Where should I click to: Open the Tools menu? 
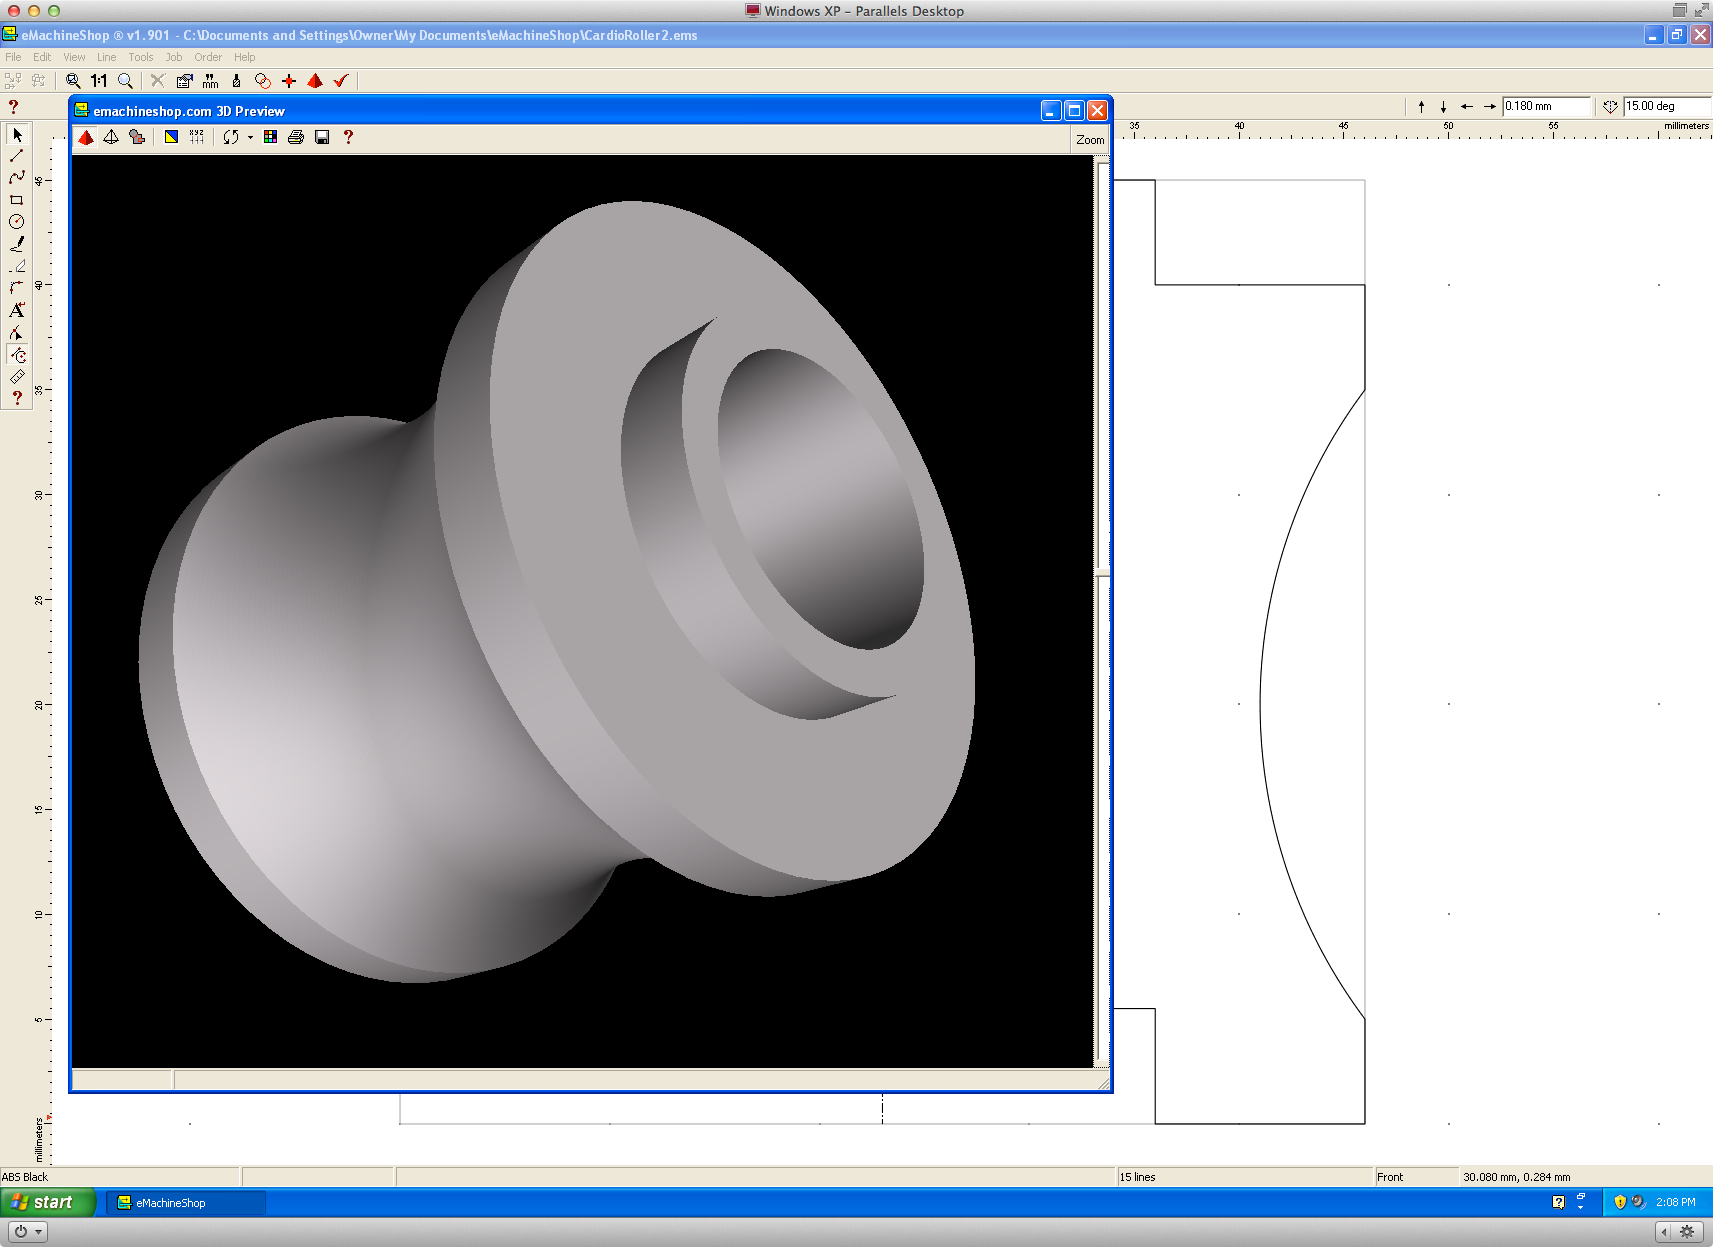140,57
